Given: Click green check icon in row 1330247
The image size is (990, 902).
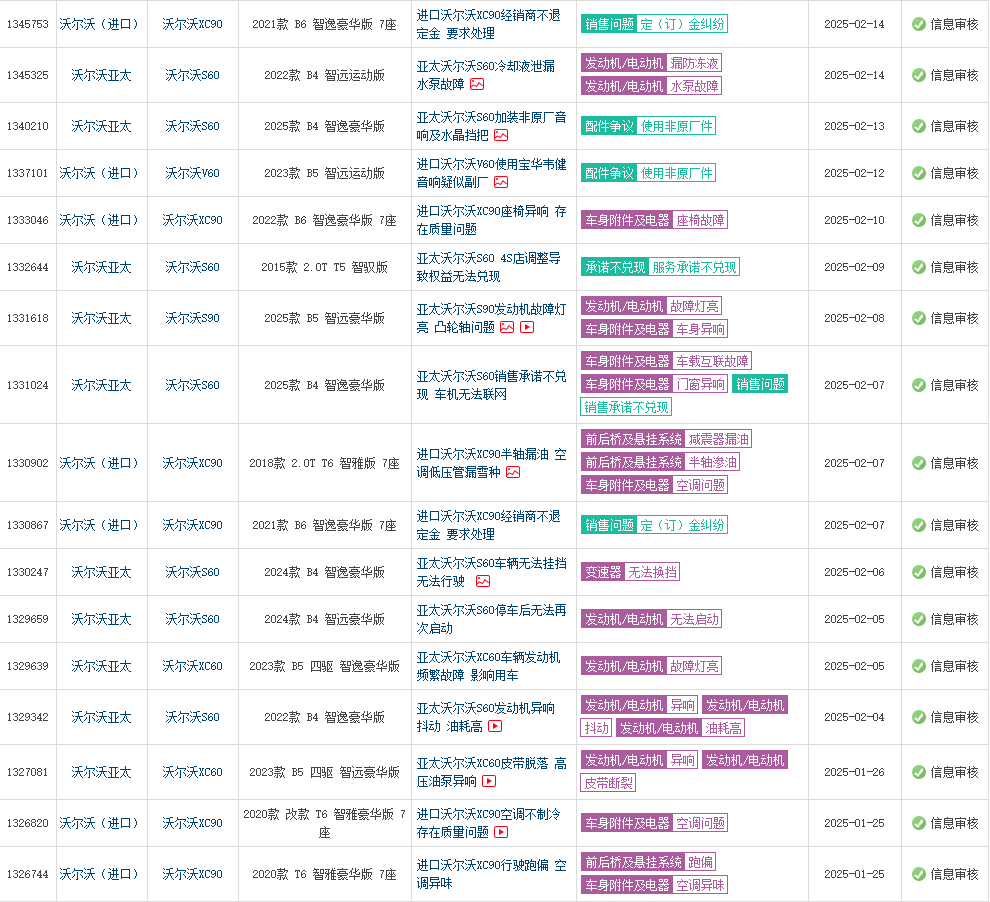Looking at the screenshot, I should pos(919,573).
